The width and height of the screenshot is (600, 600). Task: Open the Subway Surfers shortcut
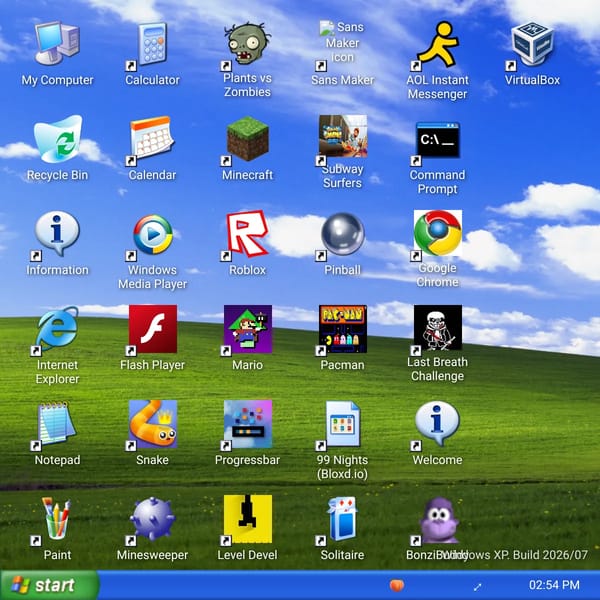point(343,136)
